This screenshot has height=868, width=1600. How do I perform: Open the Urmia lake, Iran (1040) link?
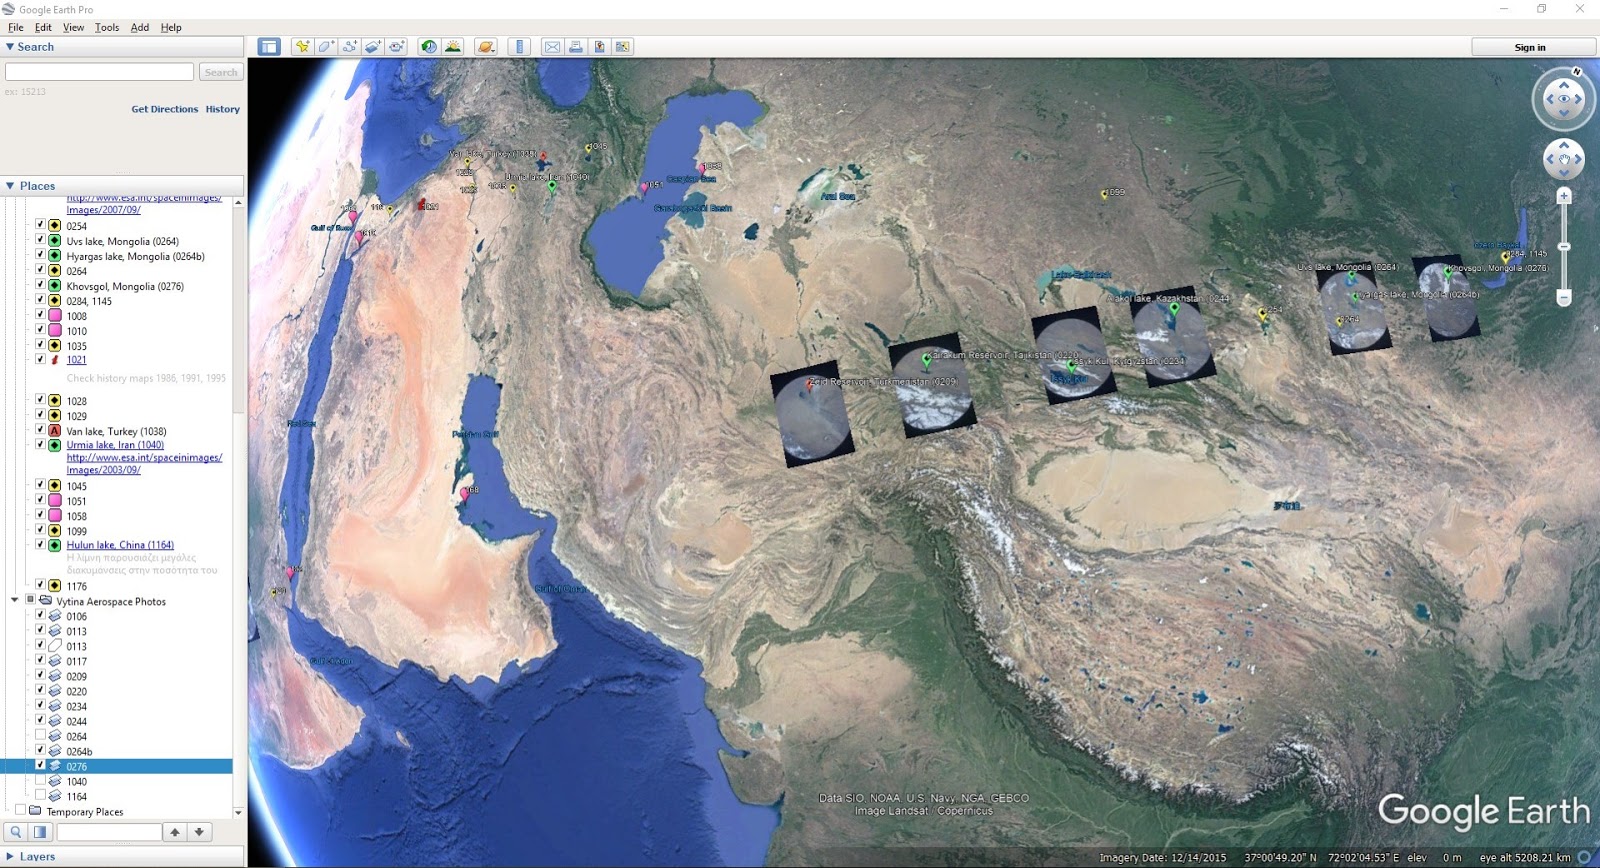(115, 445)
